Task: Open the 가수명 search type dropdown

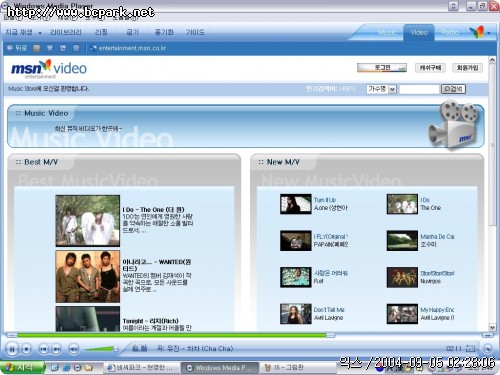Action: coord(381,89)
